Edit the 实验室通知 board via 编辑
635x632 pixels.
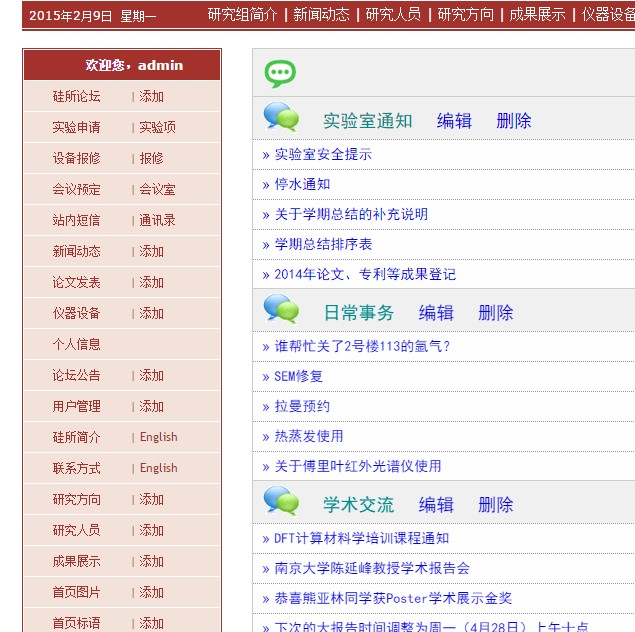454,121
